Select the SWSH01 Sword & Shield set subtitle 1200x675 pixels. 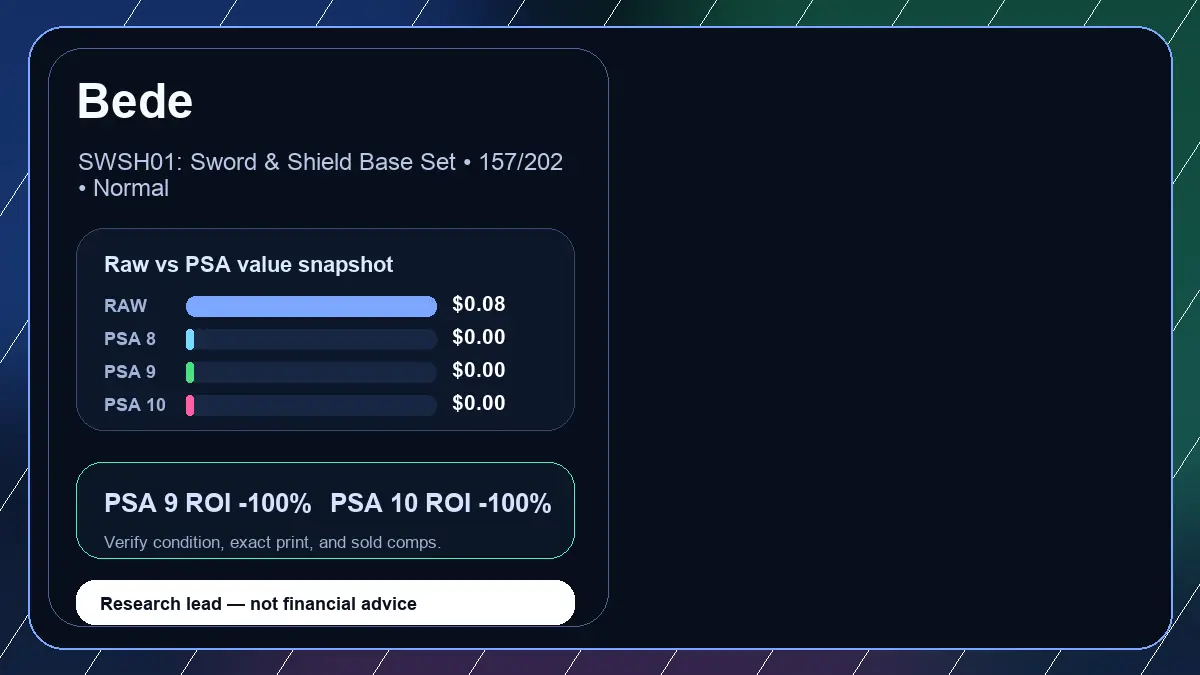pos(320,175)
